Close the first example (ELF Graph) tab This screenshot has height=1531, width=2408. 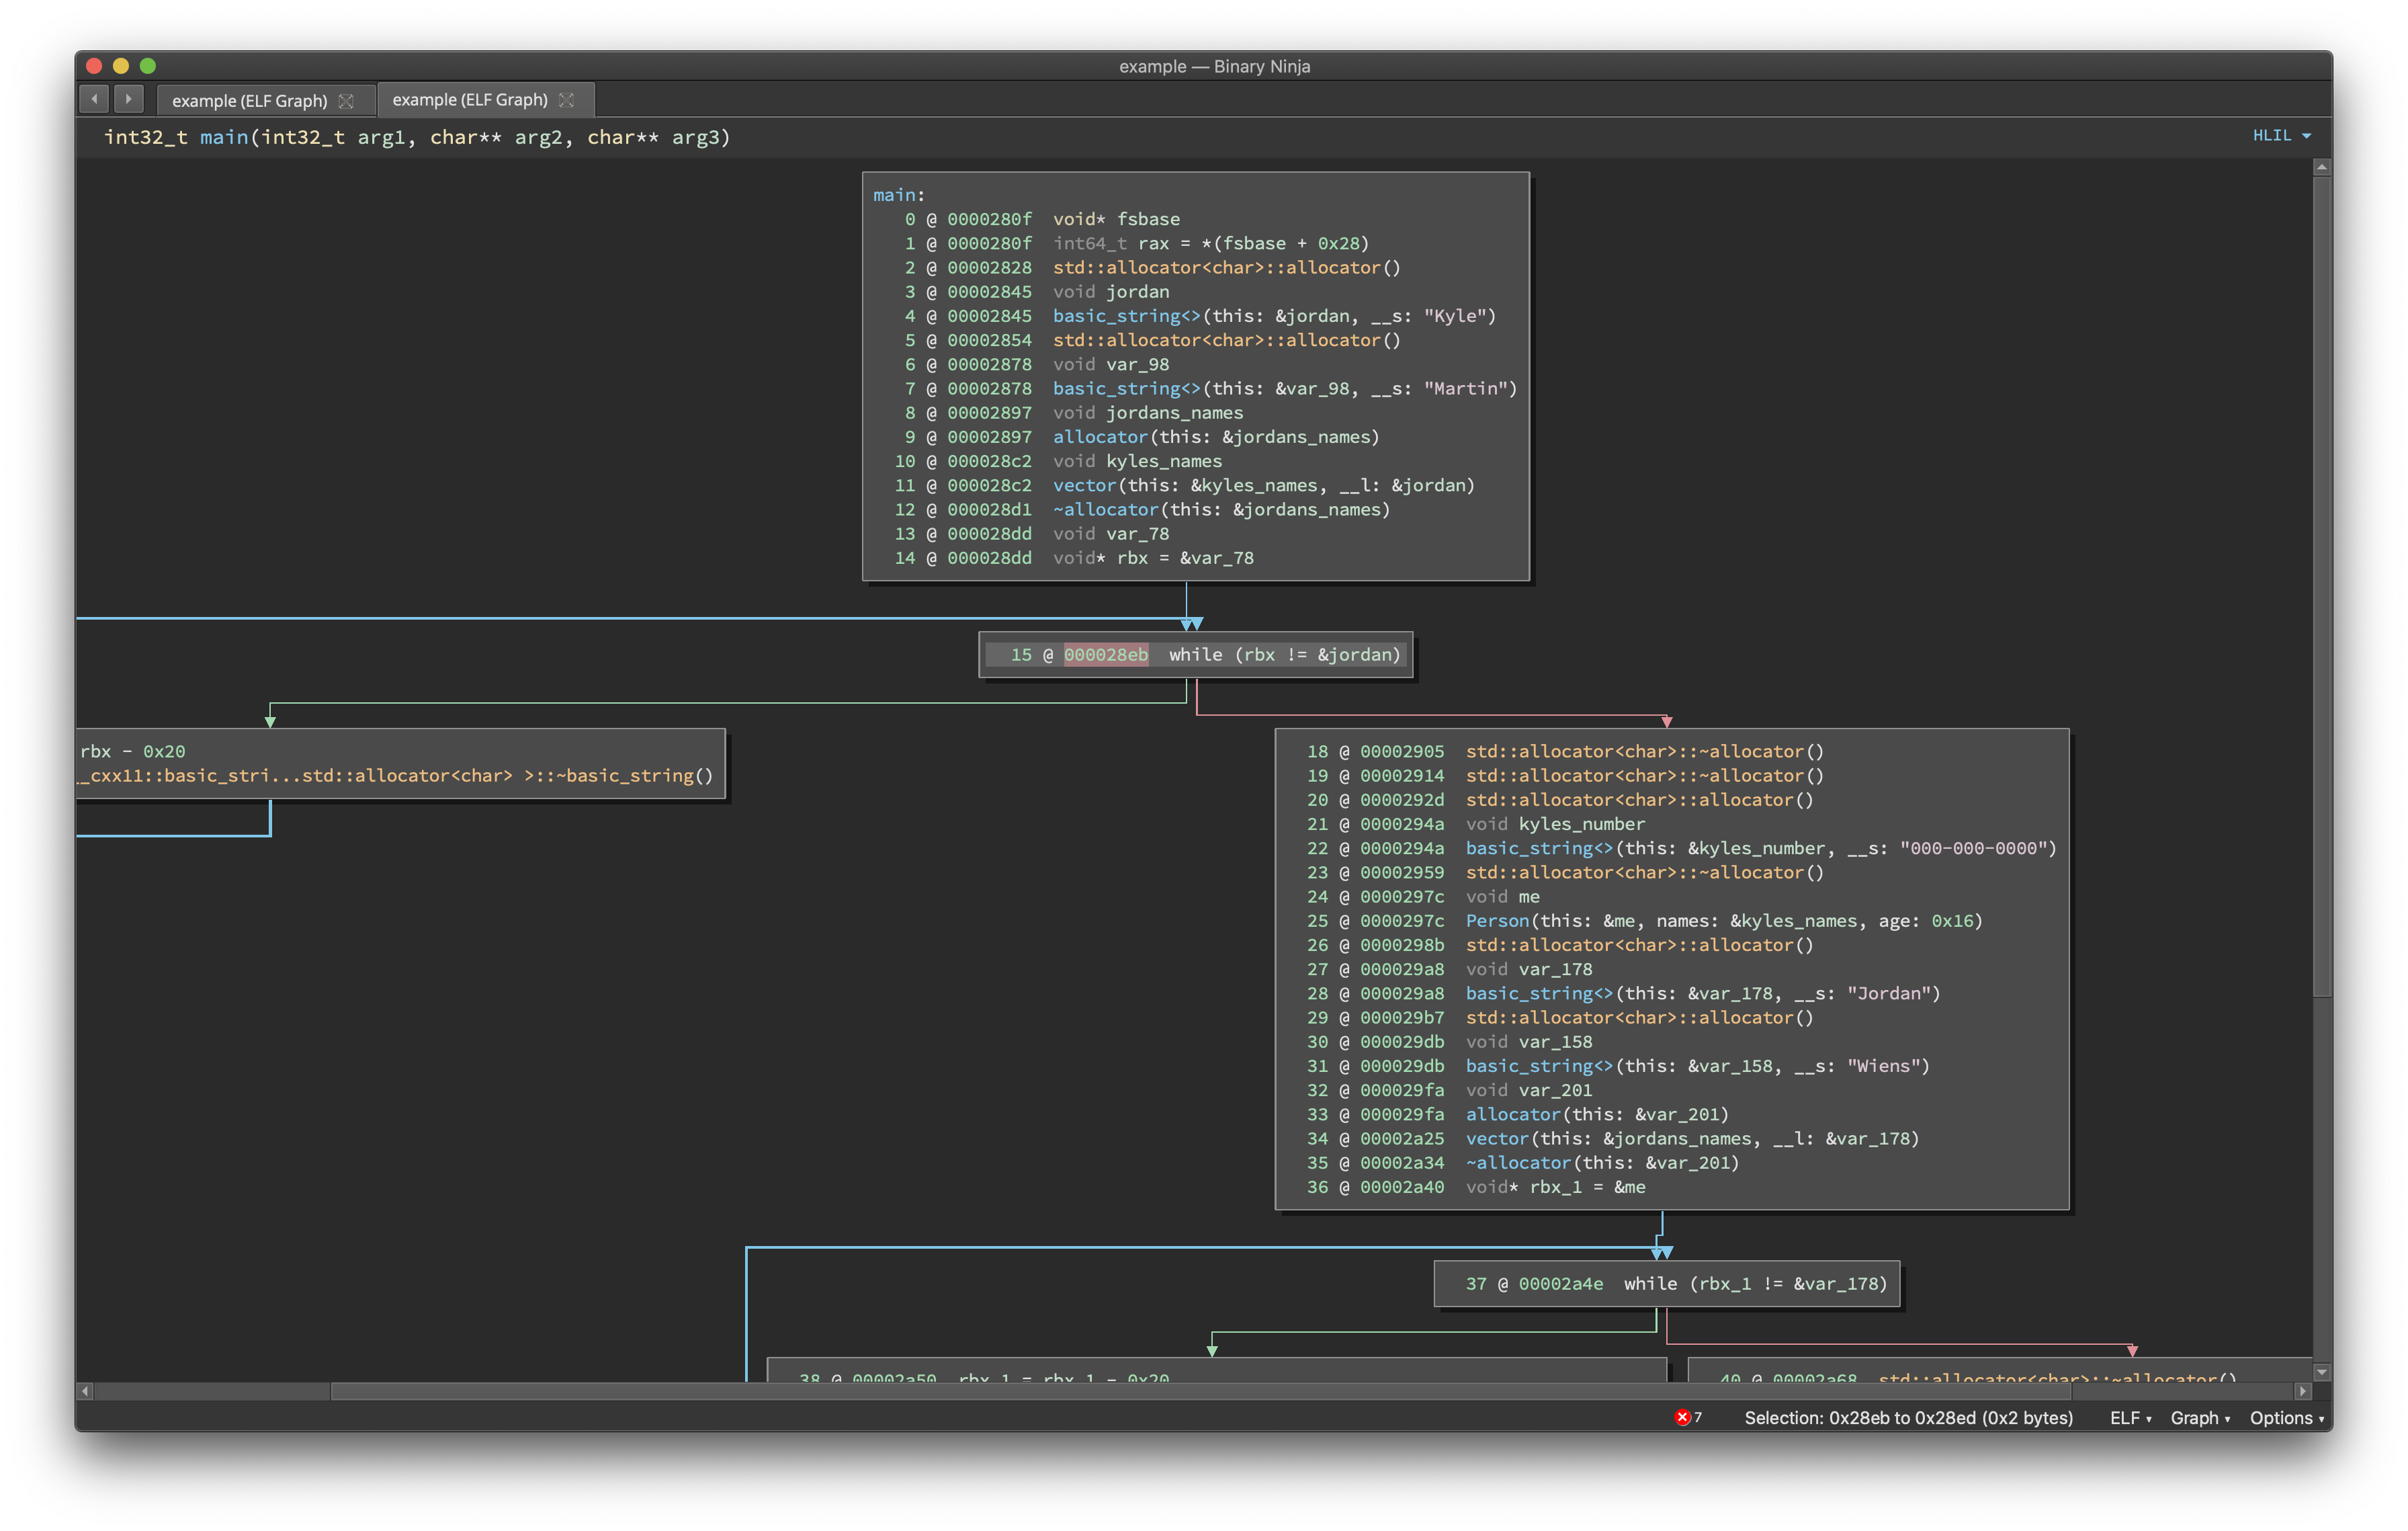346,101
